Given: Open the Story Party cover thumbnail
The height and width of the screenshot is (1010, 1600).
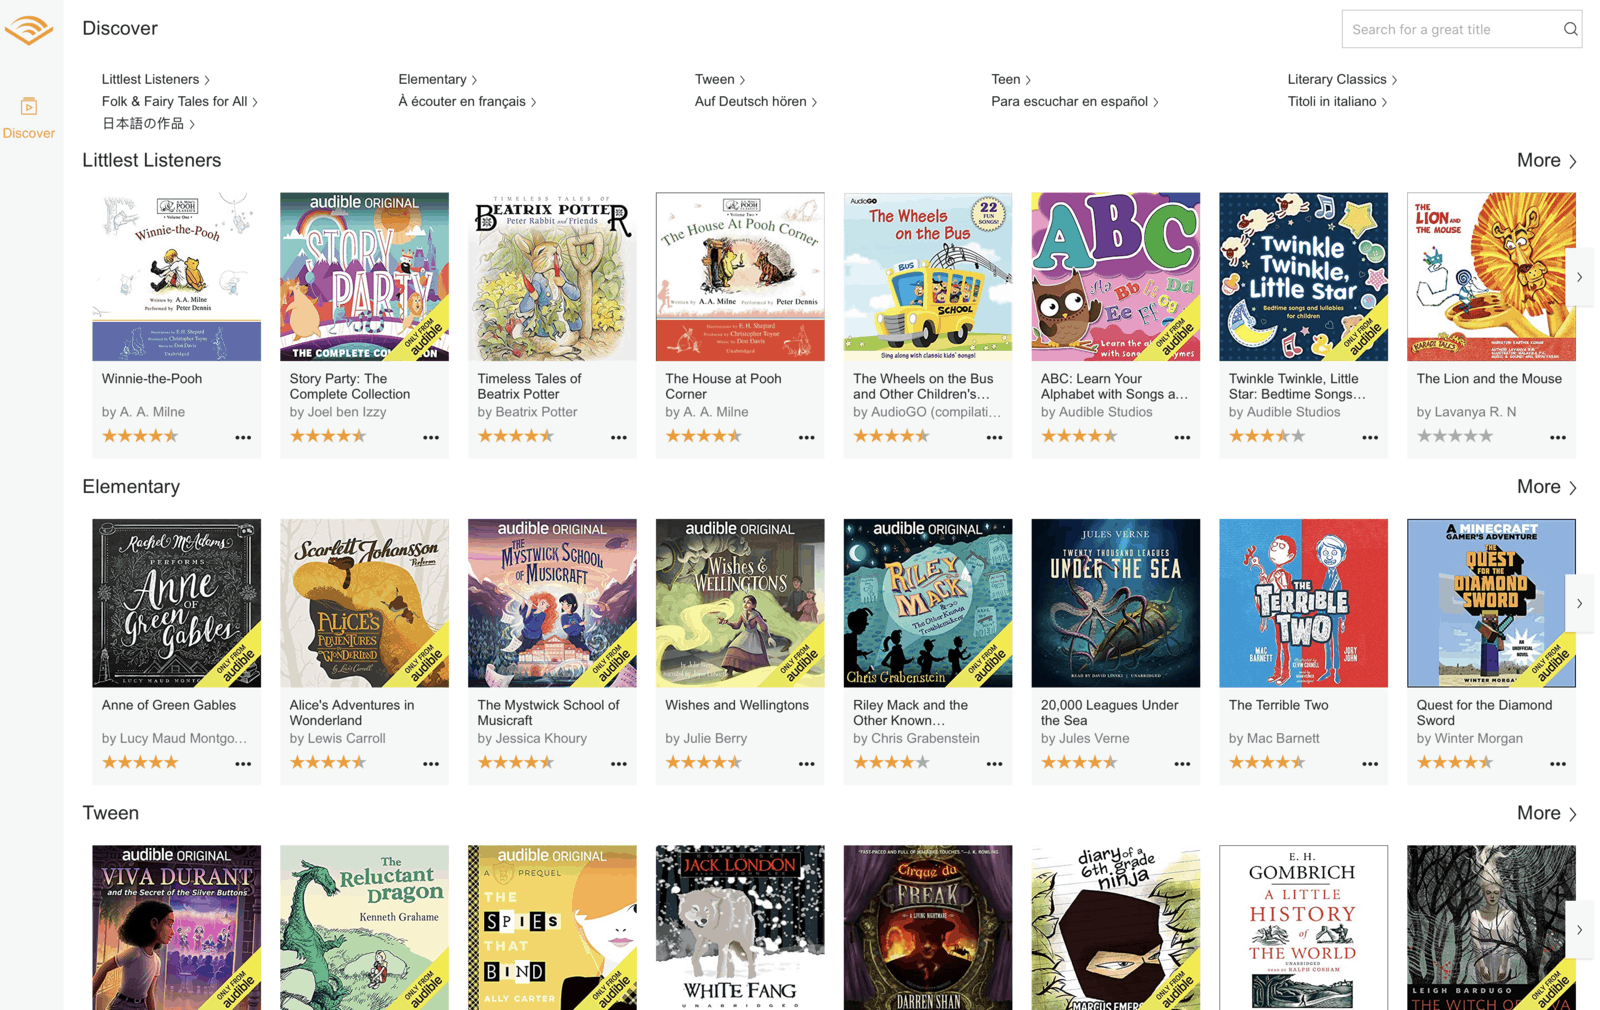Looking at the screenshot, I should (x=364, y=277).
